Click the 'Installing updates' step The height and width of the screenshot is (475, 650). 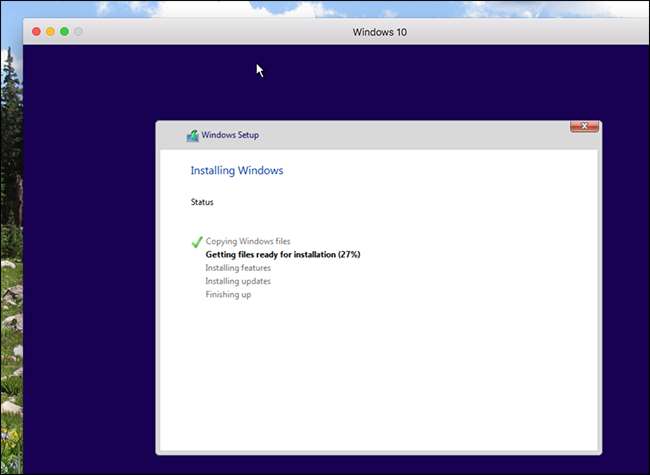(238, 281)
